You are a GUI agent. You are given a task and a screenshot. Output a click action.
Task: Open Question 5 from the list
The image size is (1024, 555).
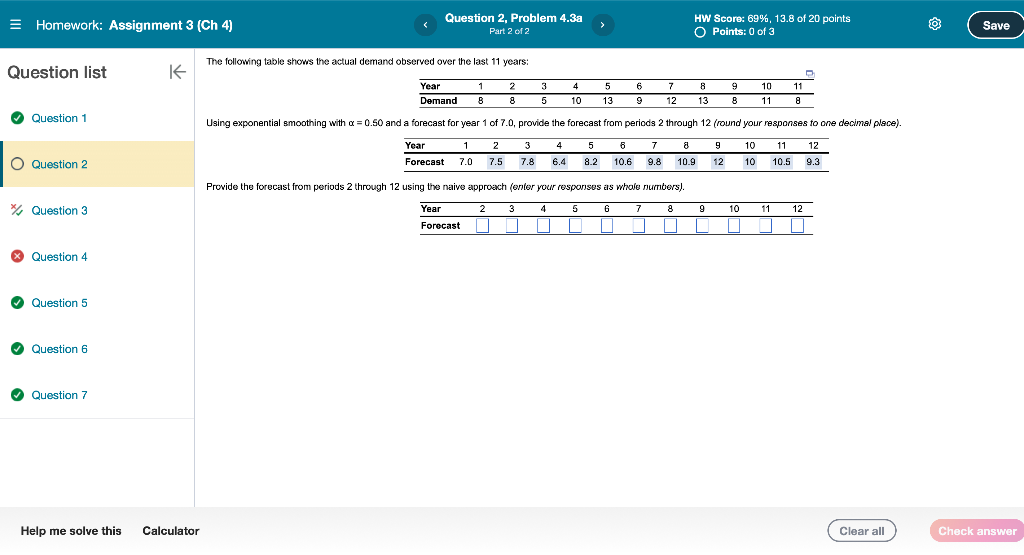click(x=59, y=303)
